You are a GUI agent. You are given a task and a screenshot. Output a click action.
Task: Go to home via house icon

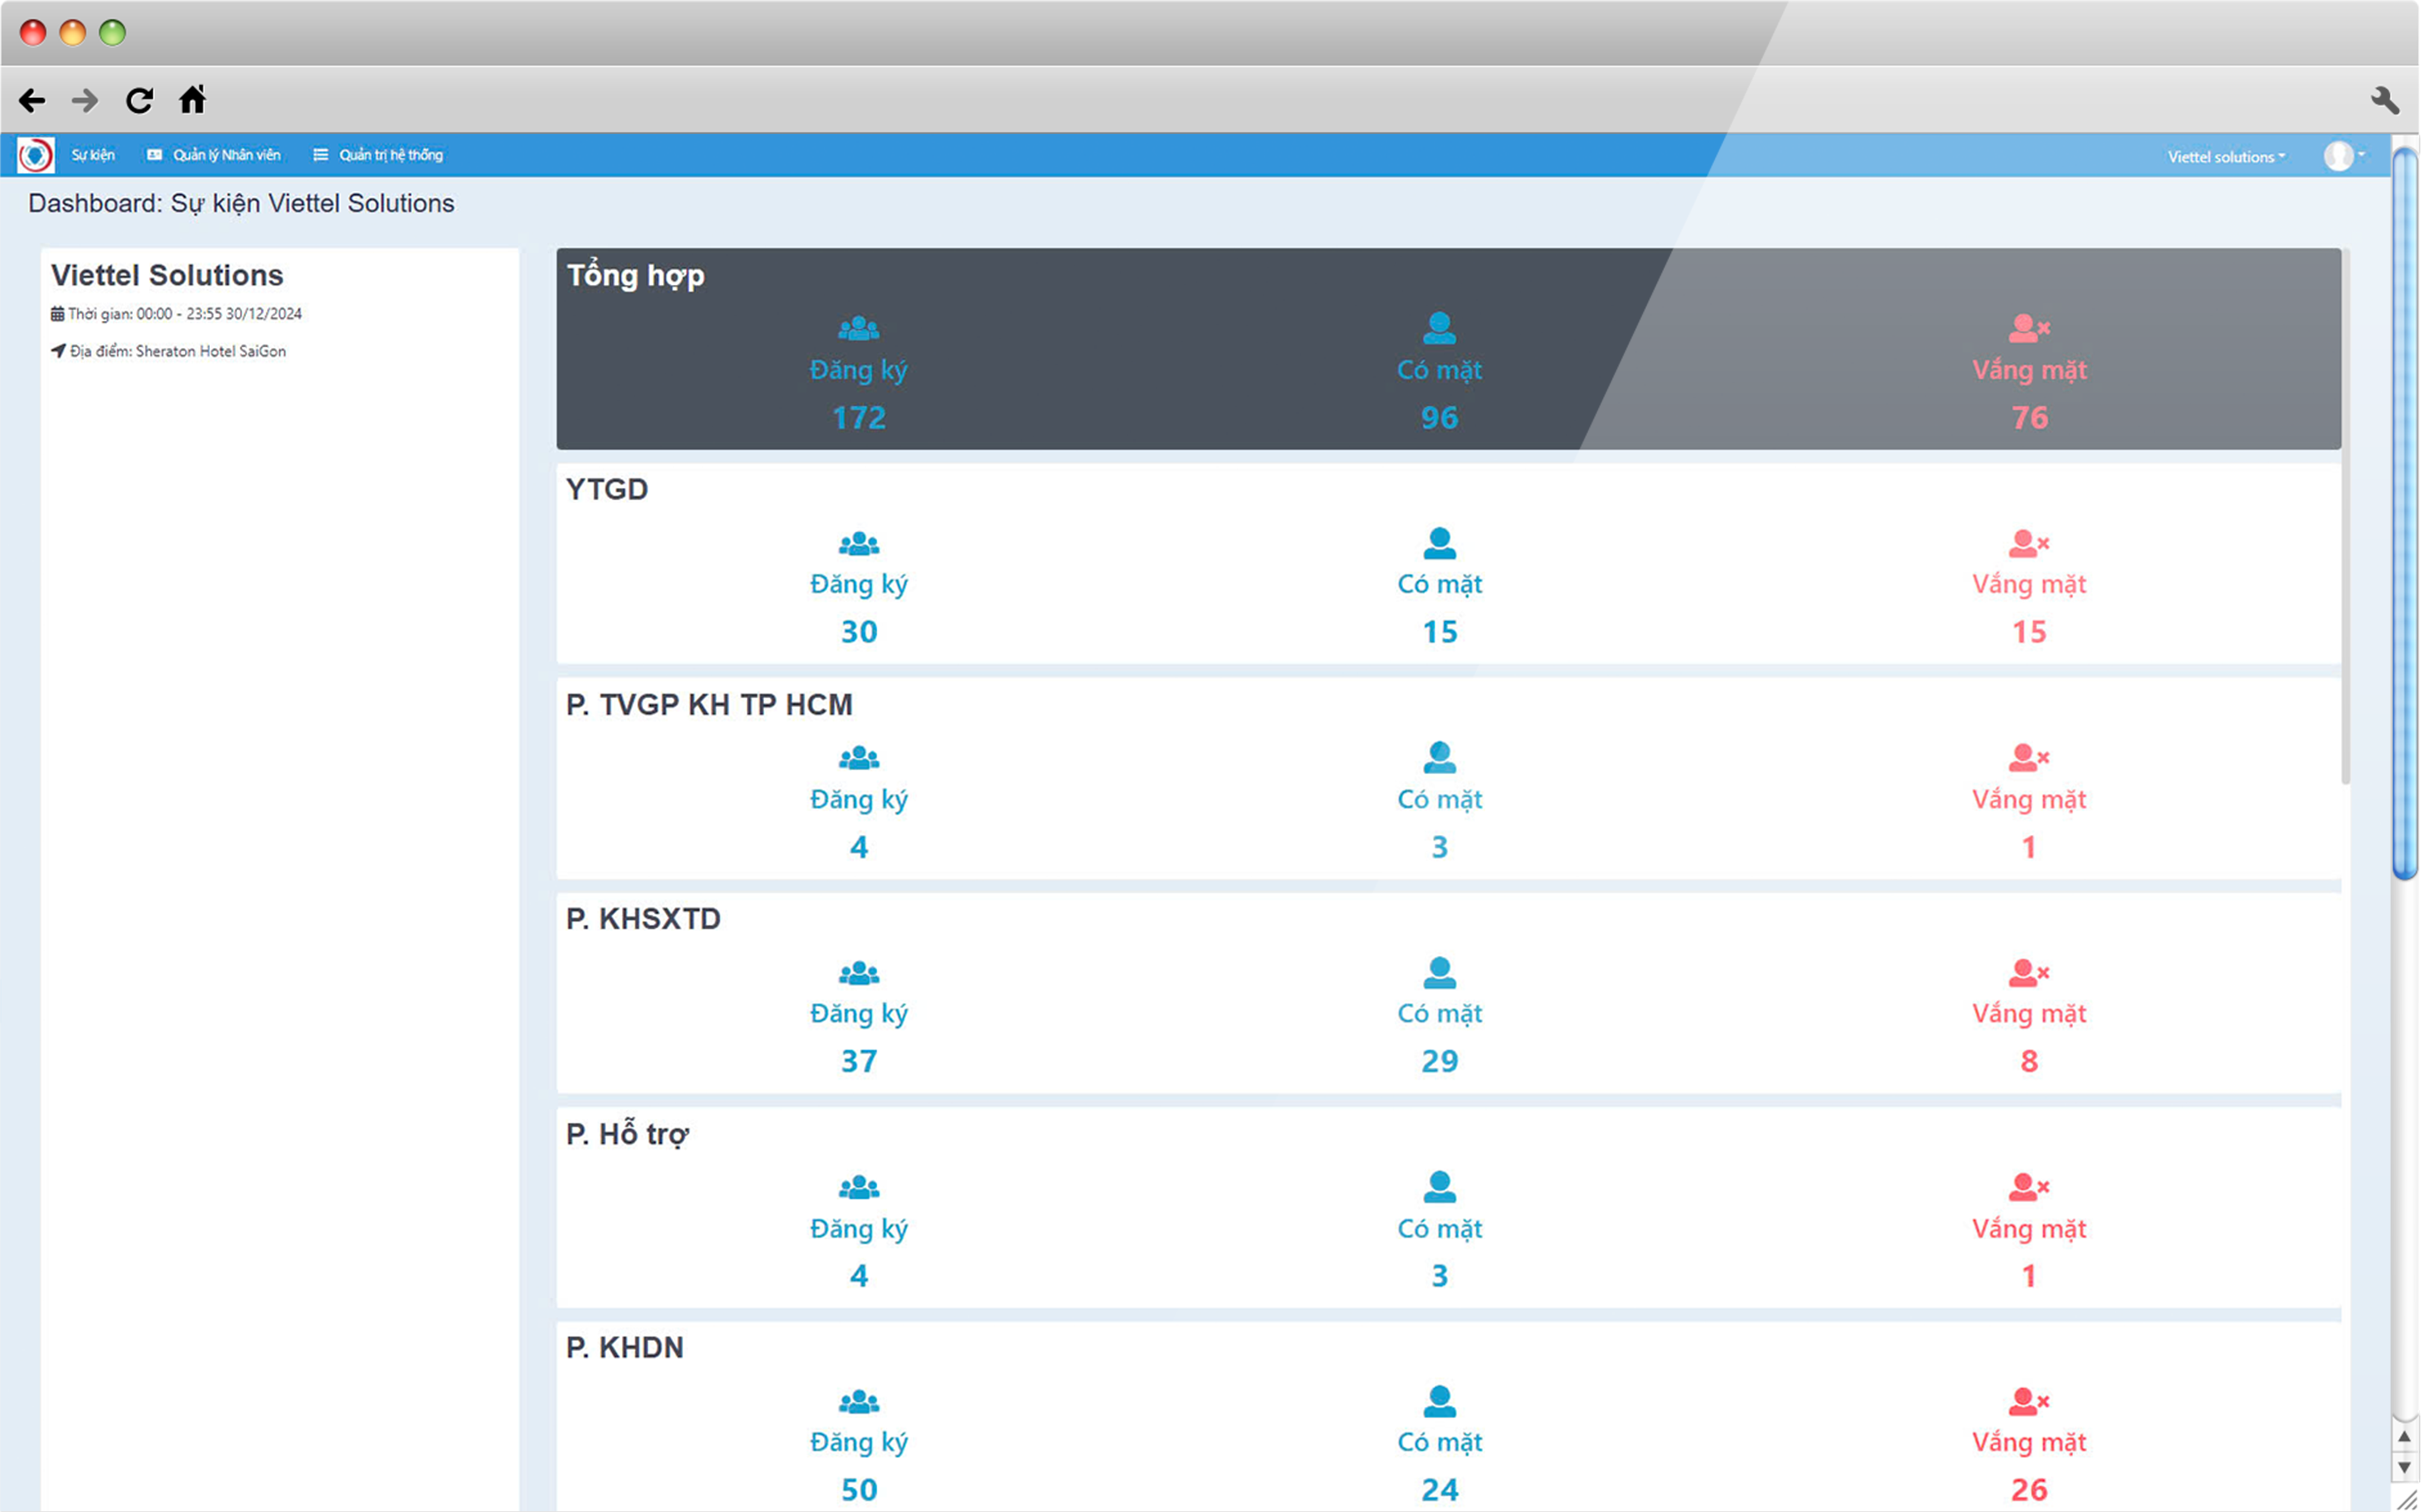click(x=192, y=99)
